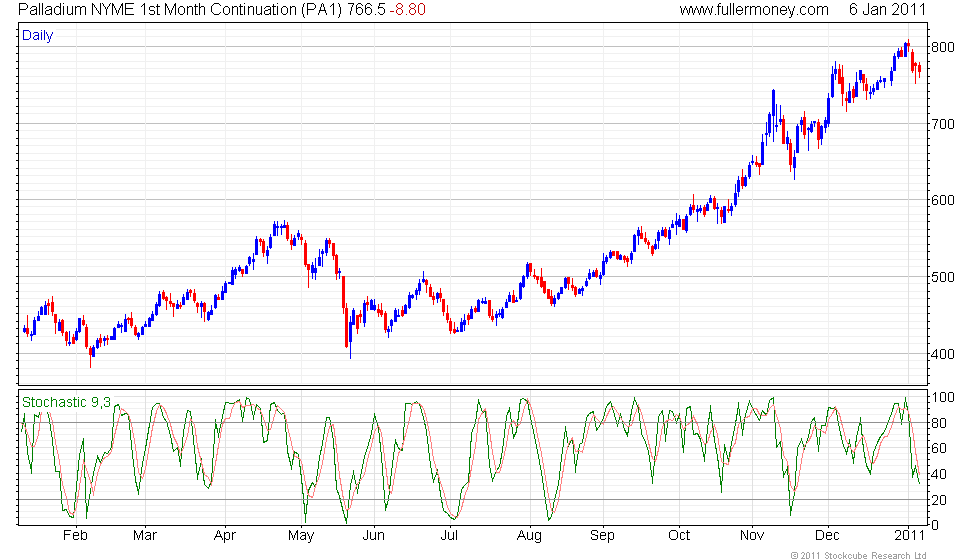Screen dimensions: 980x560
Task: Click the Mar month label
Action: pyautogui.click(x=145, y=536)
